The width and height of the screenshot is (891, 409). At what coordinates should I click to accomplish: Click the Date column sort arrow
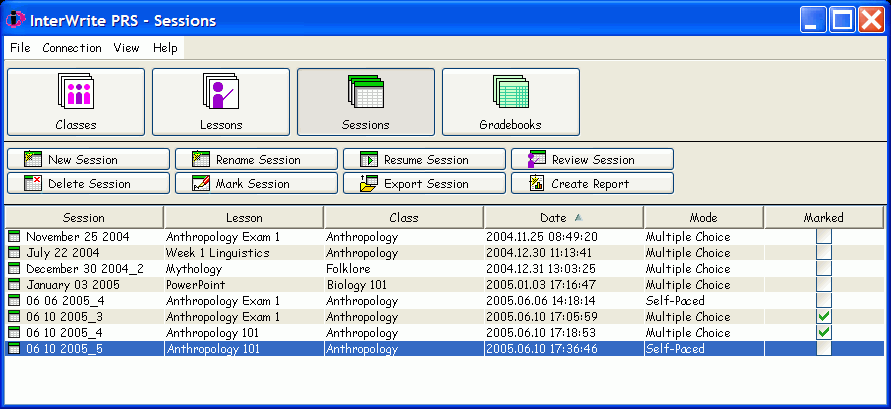pos(578,218)
